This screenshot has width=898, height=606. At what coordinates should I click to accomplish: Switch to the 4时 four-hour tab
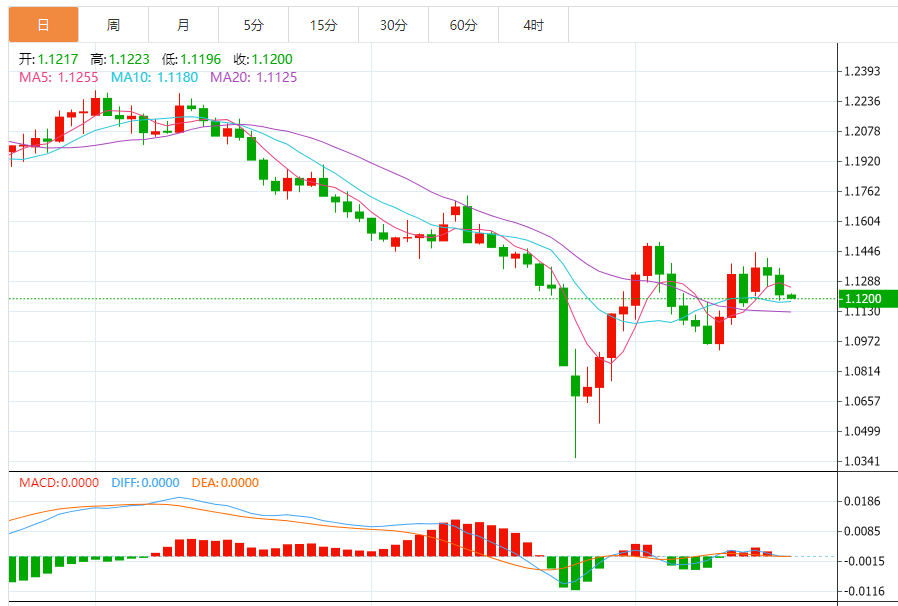[534, 25]
